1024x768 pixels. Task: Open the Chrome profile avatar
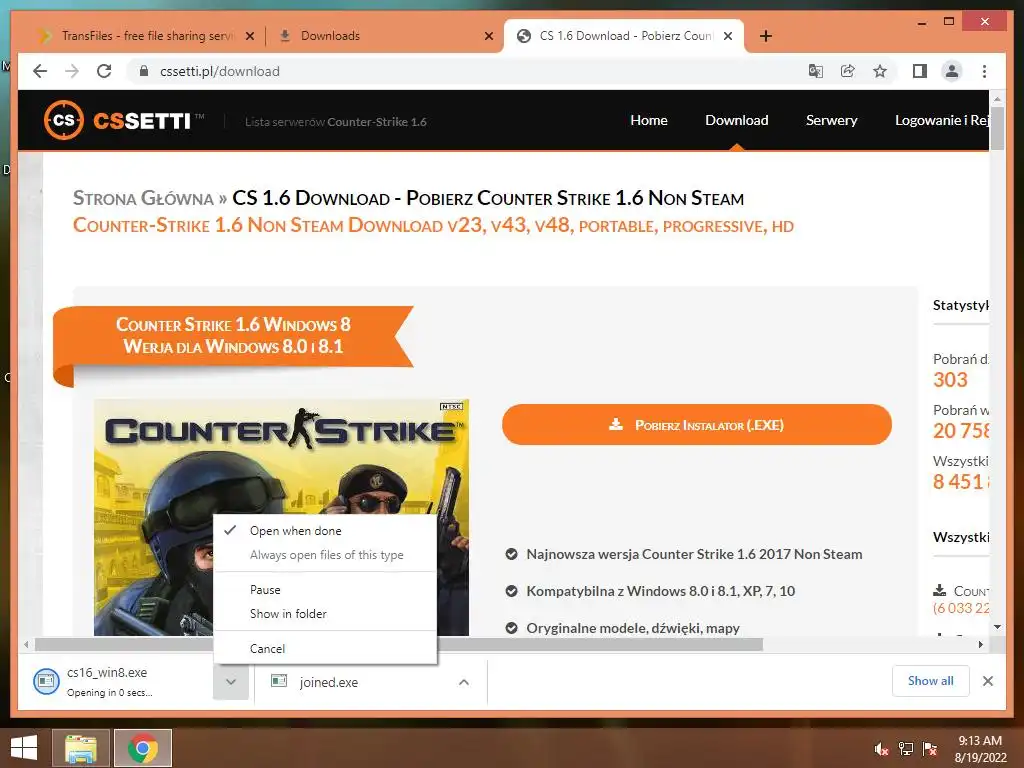coord(952,71)
